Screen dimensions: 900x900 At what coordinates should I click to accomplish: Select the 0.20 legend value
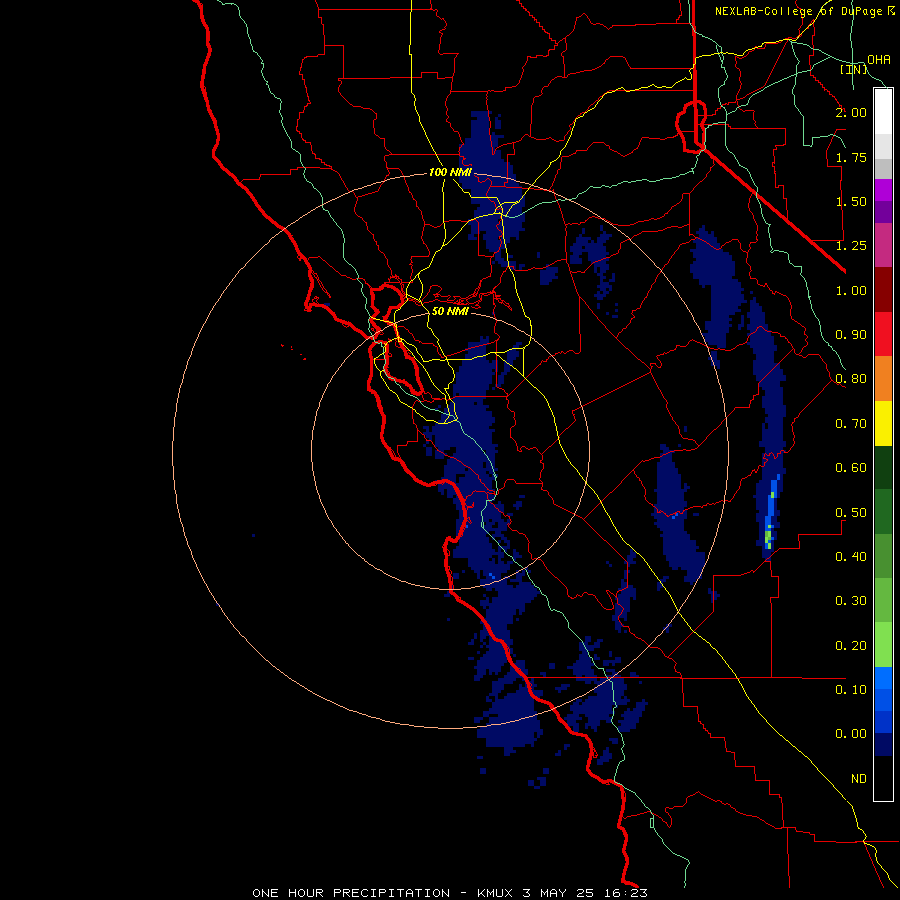tap(851, 646)
